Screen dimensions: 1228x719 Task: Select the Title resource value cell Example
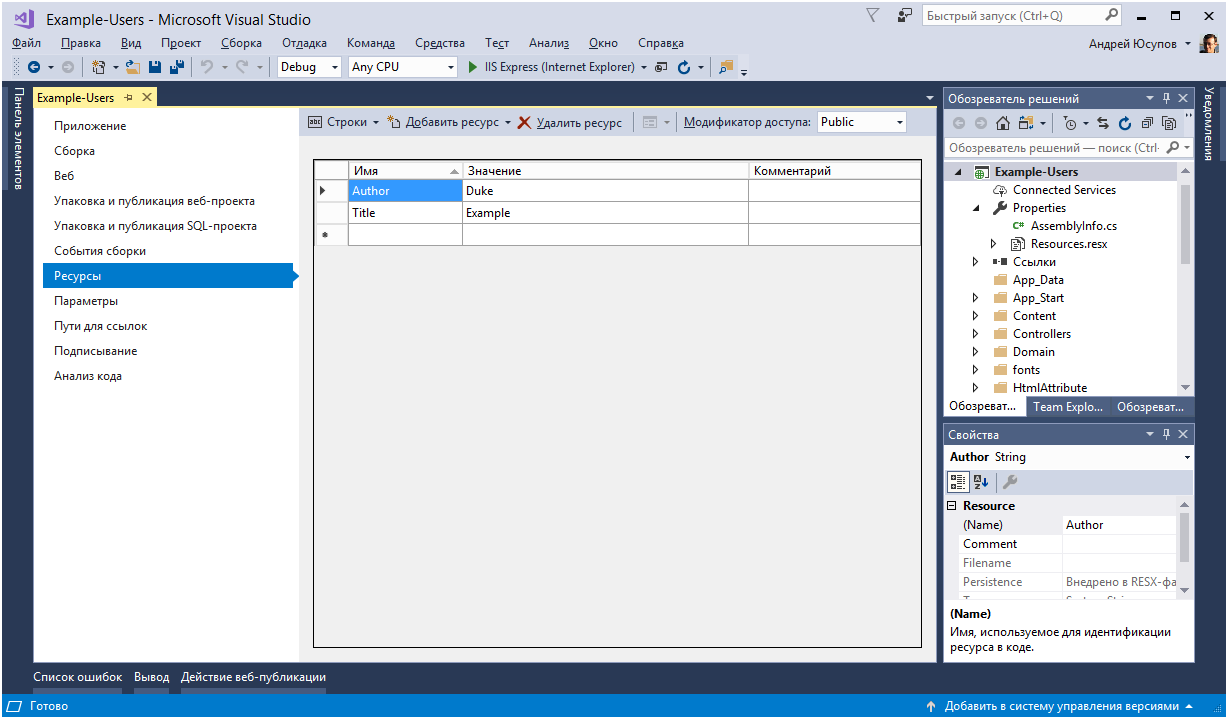(x=605, y=213)
